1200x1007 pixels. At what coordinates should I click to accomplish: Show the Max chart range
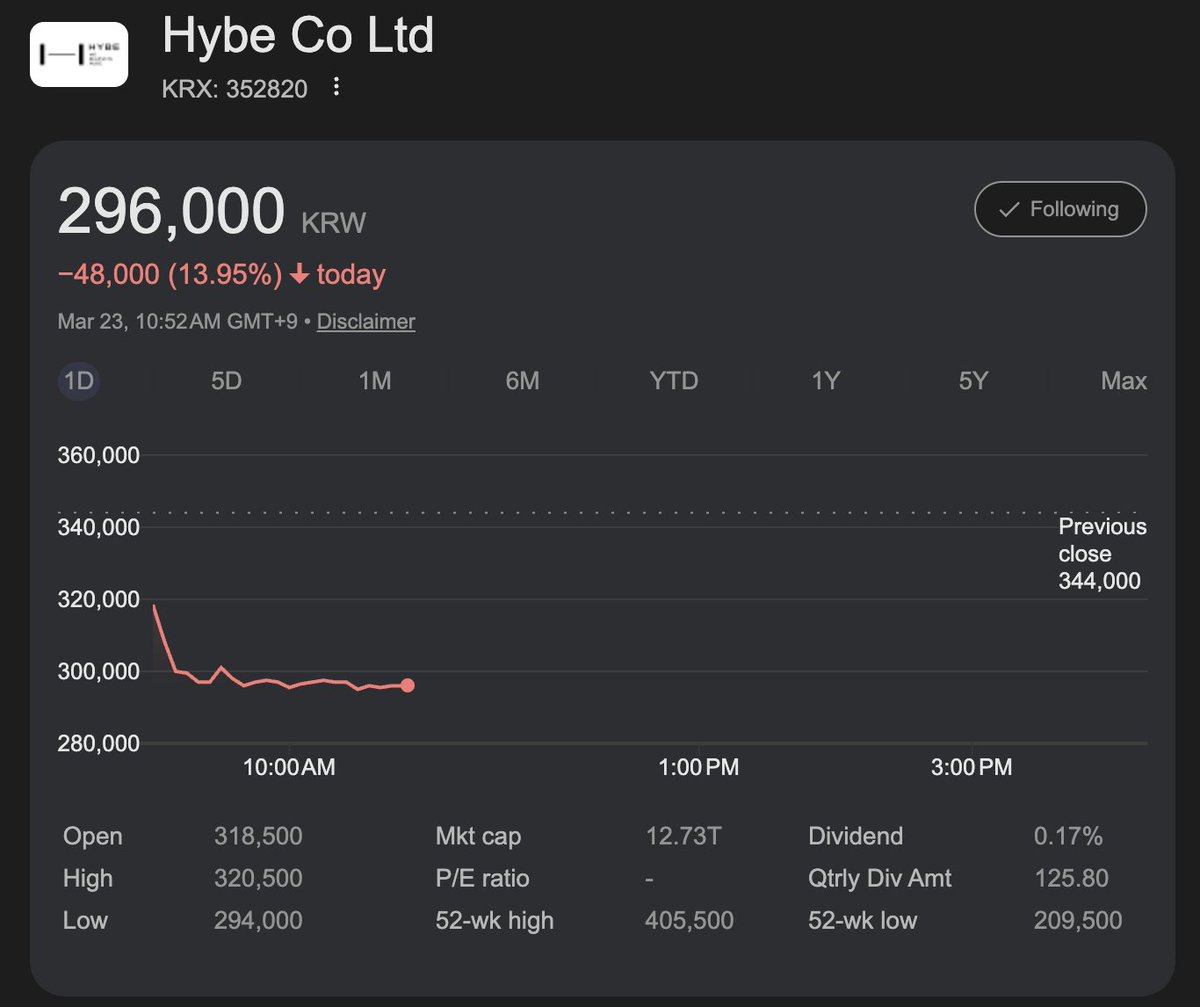pyautogui.click(x=1123, y=381)
